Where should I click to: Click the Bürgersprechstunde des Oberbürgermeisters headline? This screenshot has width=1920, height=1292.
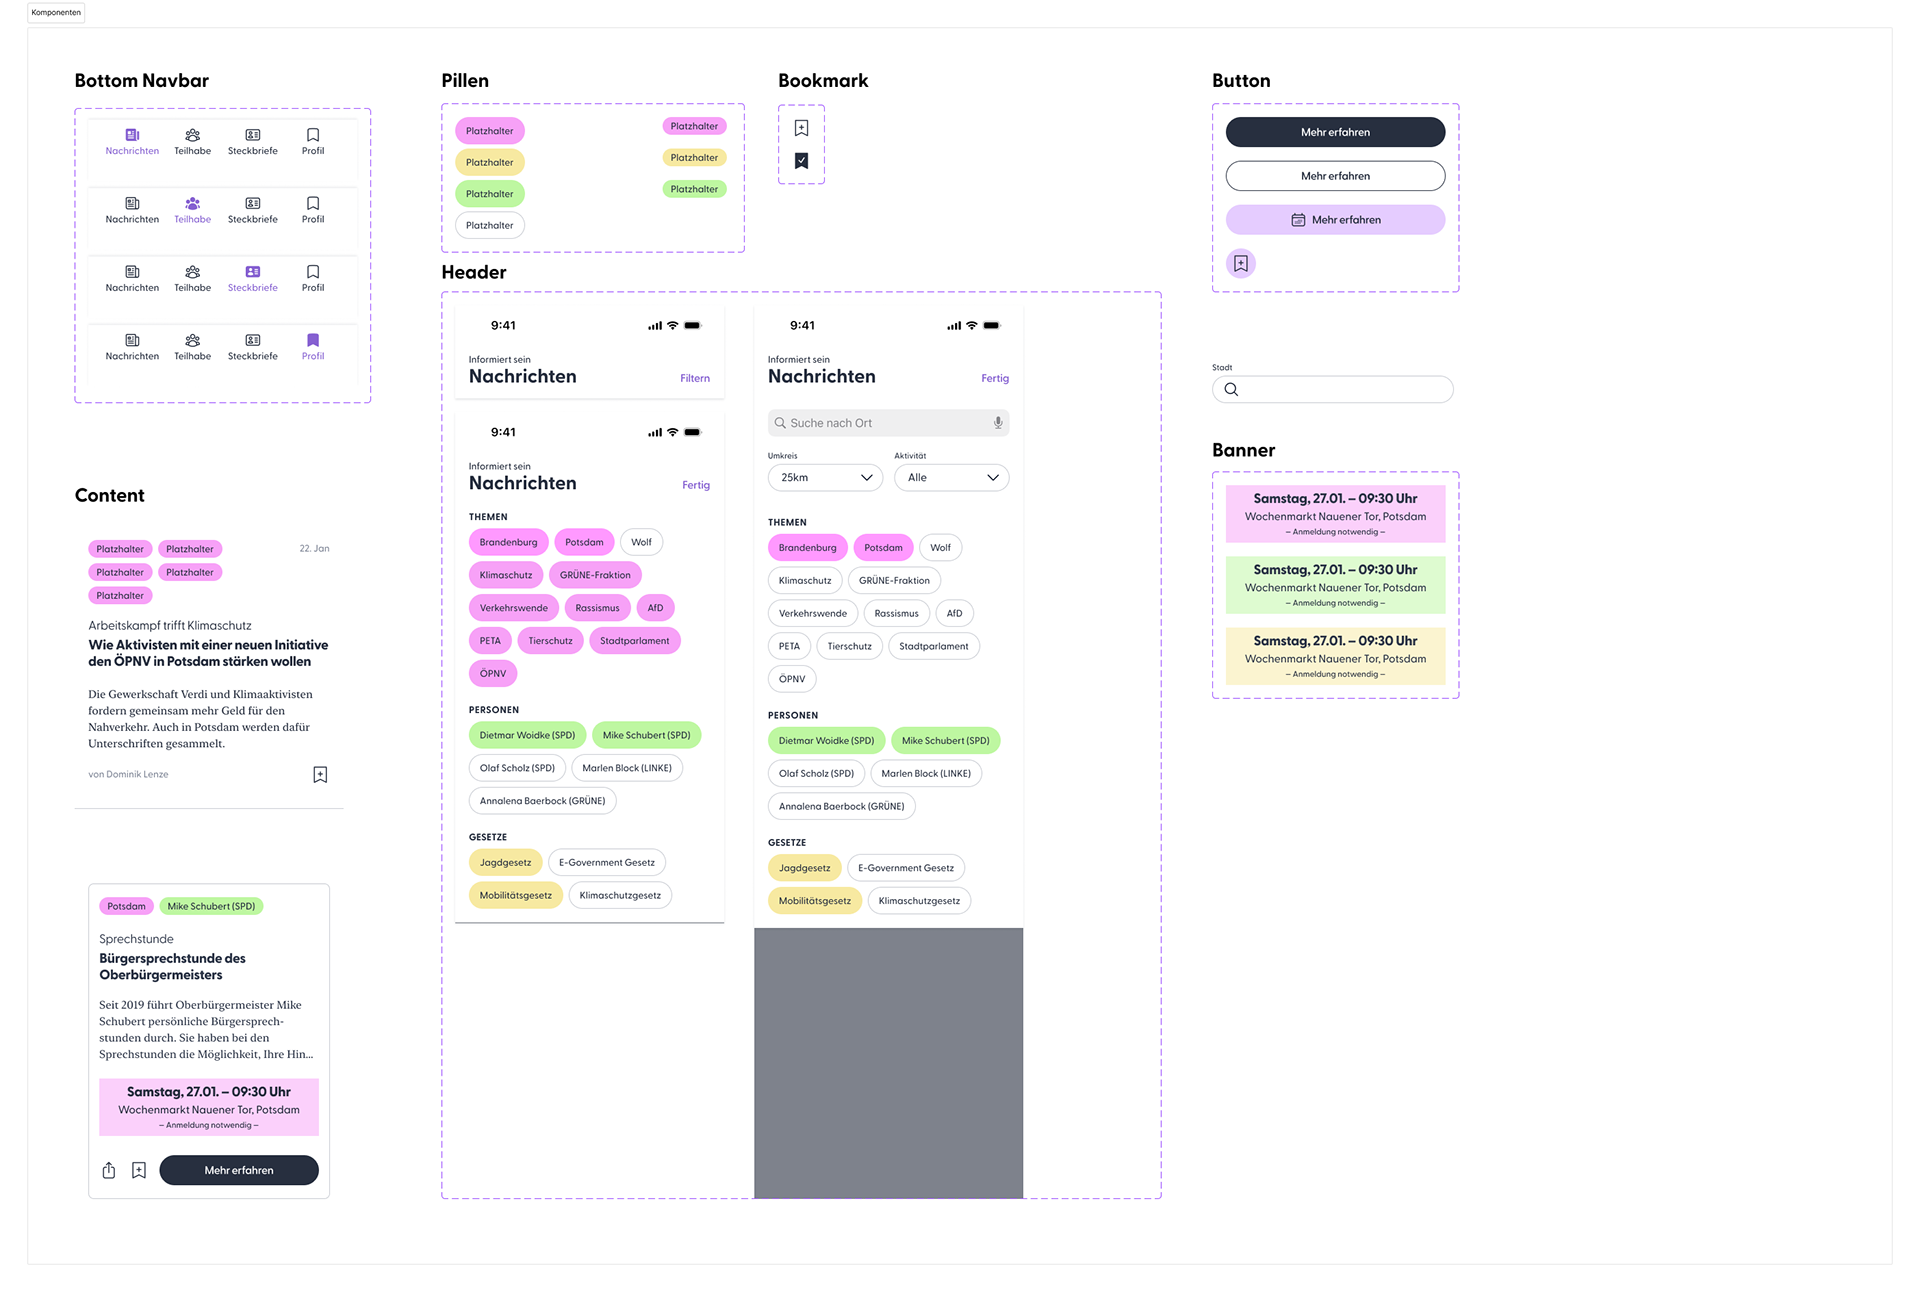172,966
